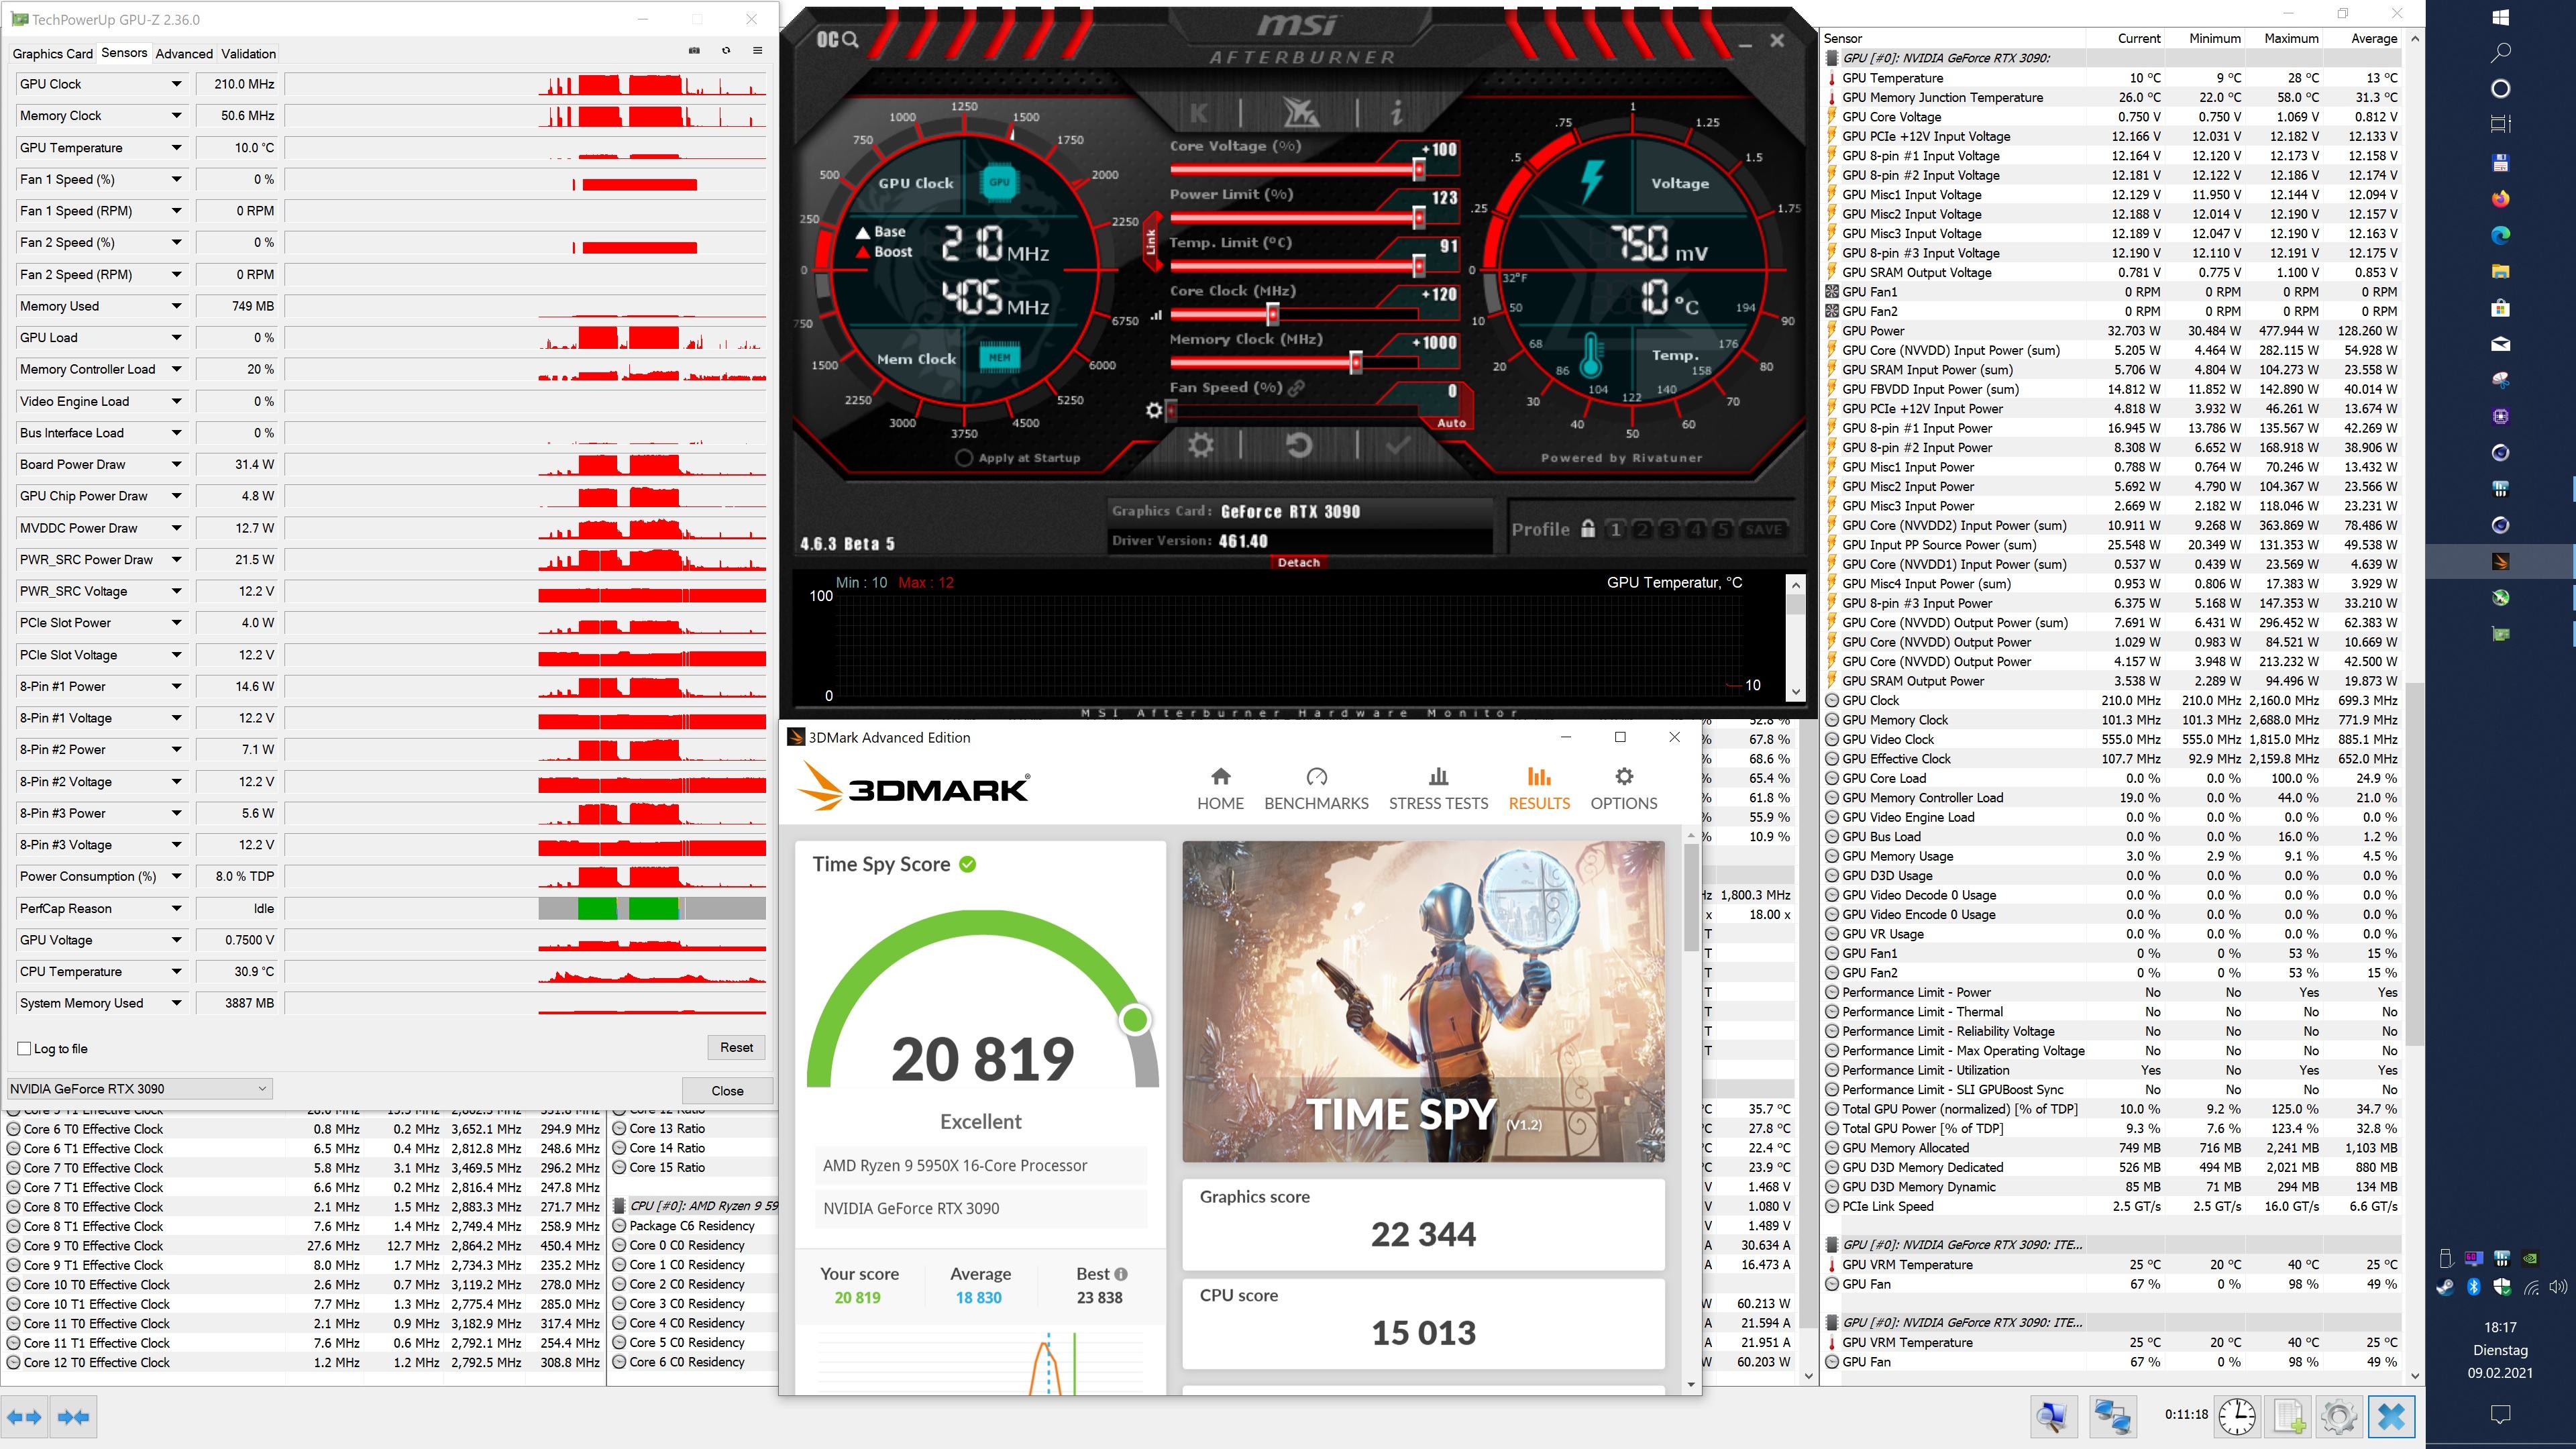
Task: Open the voltage-frequency curve editor bars icon
Action: [1156, 315]
